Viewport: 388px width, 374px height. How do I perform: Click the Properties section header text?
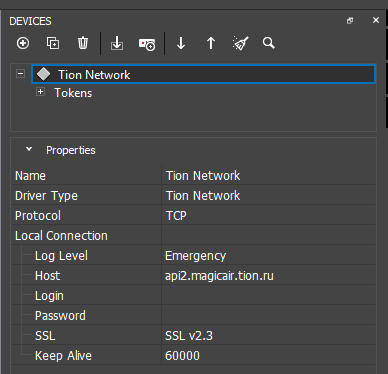point(71,150)
